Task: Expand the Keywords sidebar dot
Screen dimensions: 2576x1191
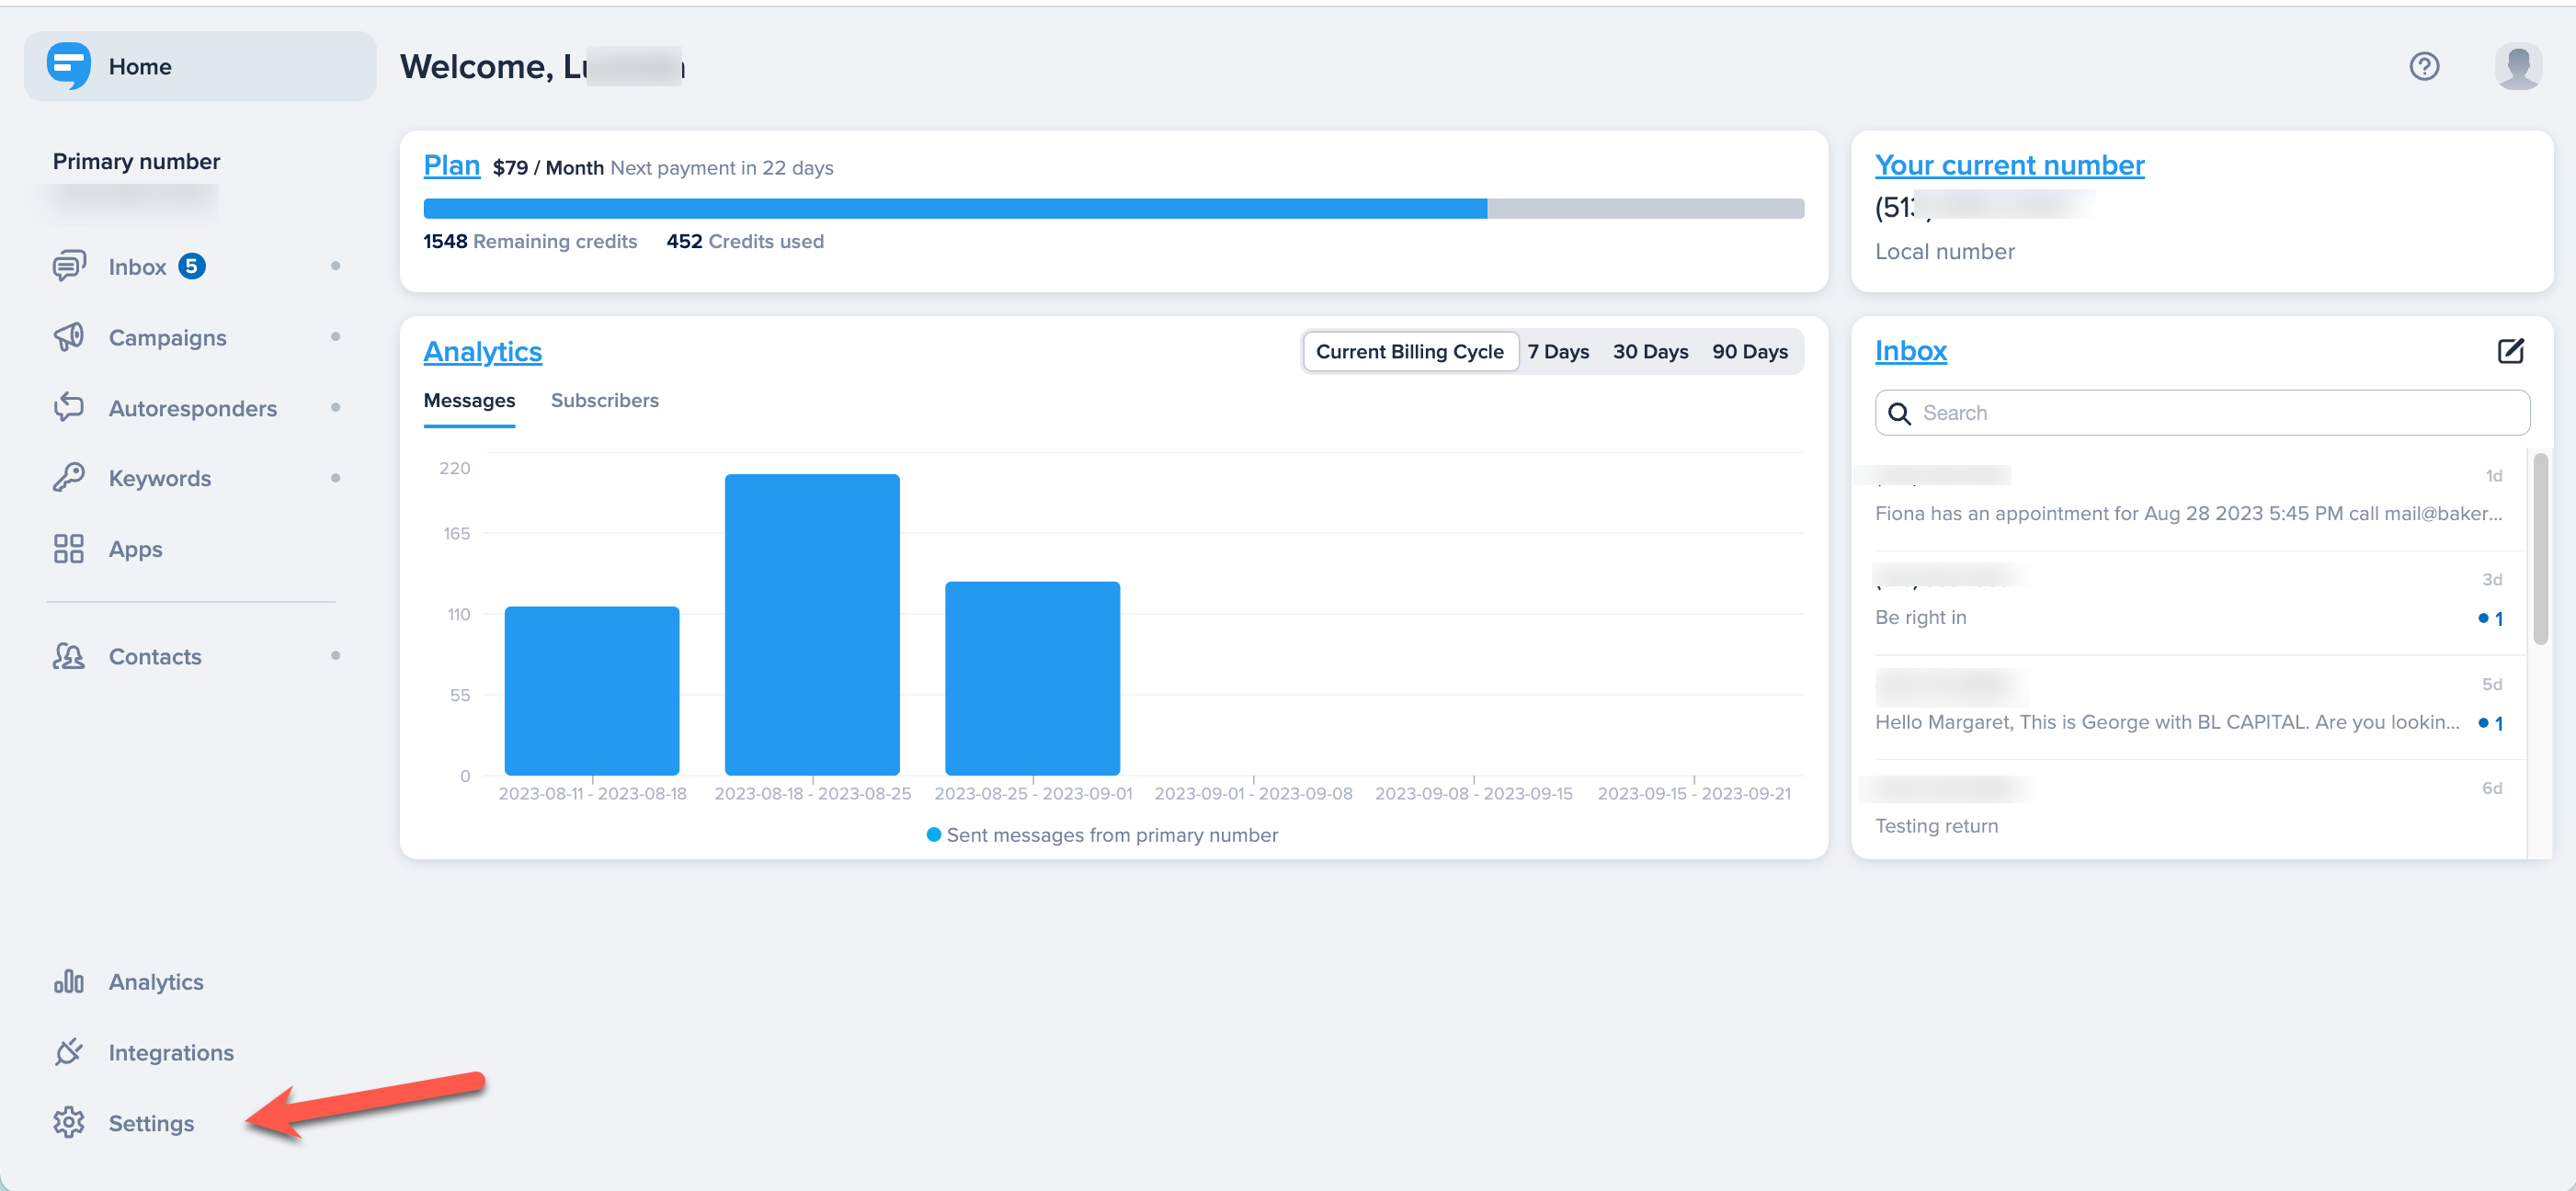Action: tap(335, 478)
